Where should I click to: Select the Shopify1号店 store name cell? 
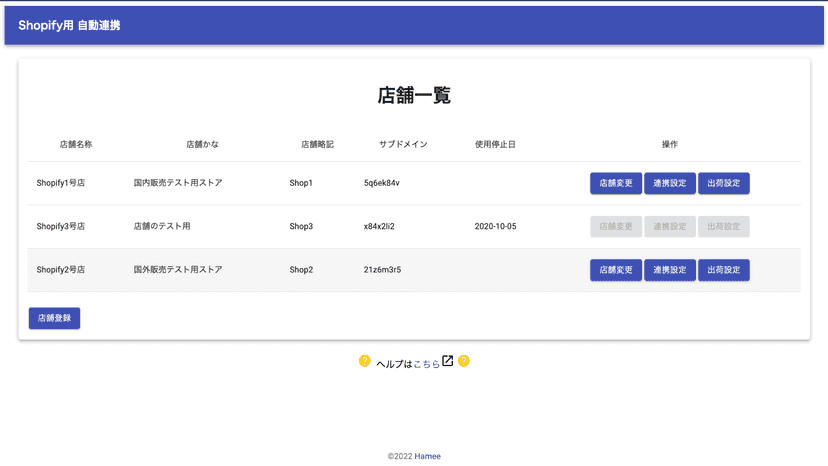click(x=61, y=183)
